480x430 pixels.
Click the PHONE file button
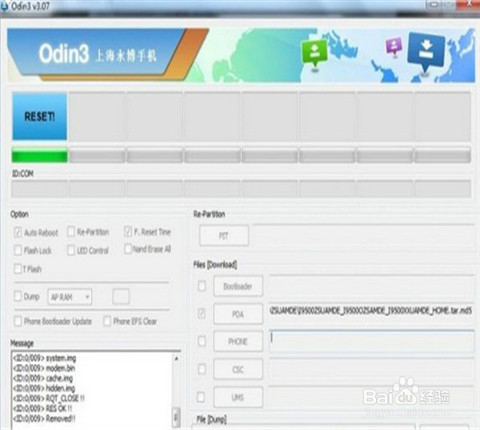point(238,341)
